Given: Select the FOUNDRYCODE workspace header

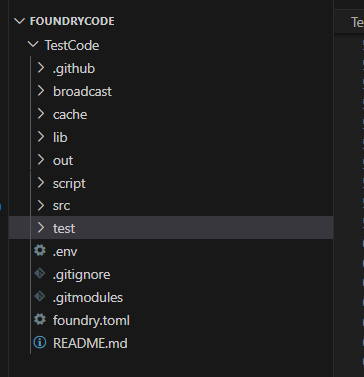Looking at the screenshot, I should [72, 21].
